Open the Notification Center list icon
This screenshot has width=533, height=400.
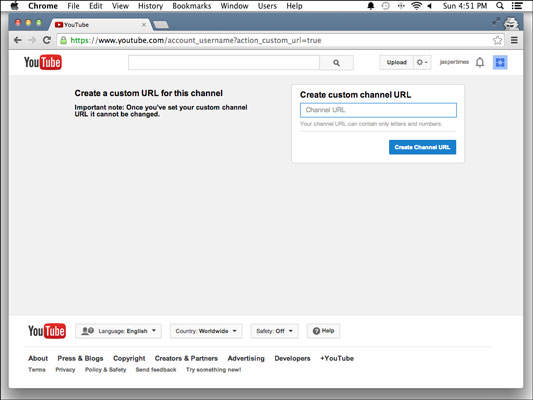pos(517,6)
